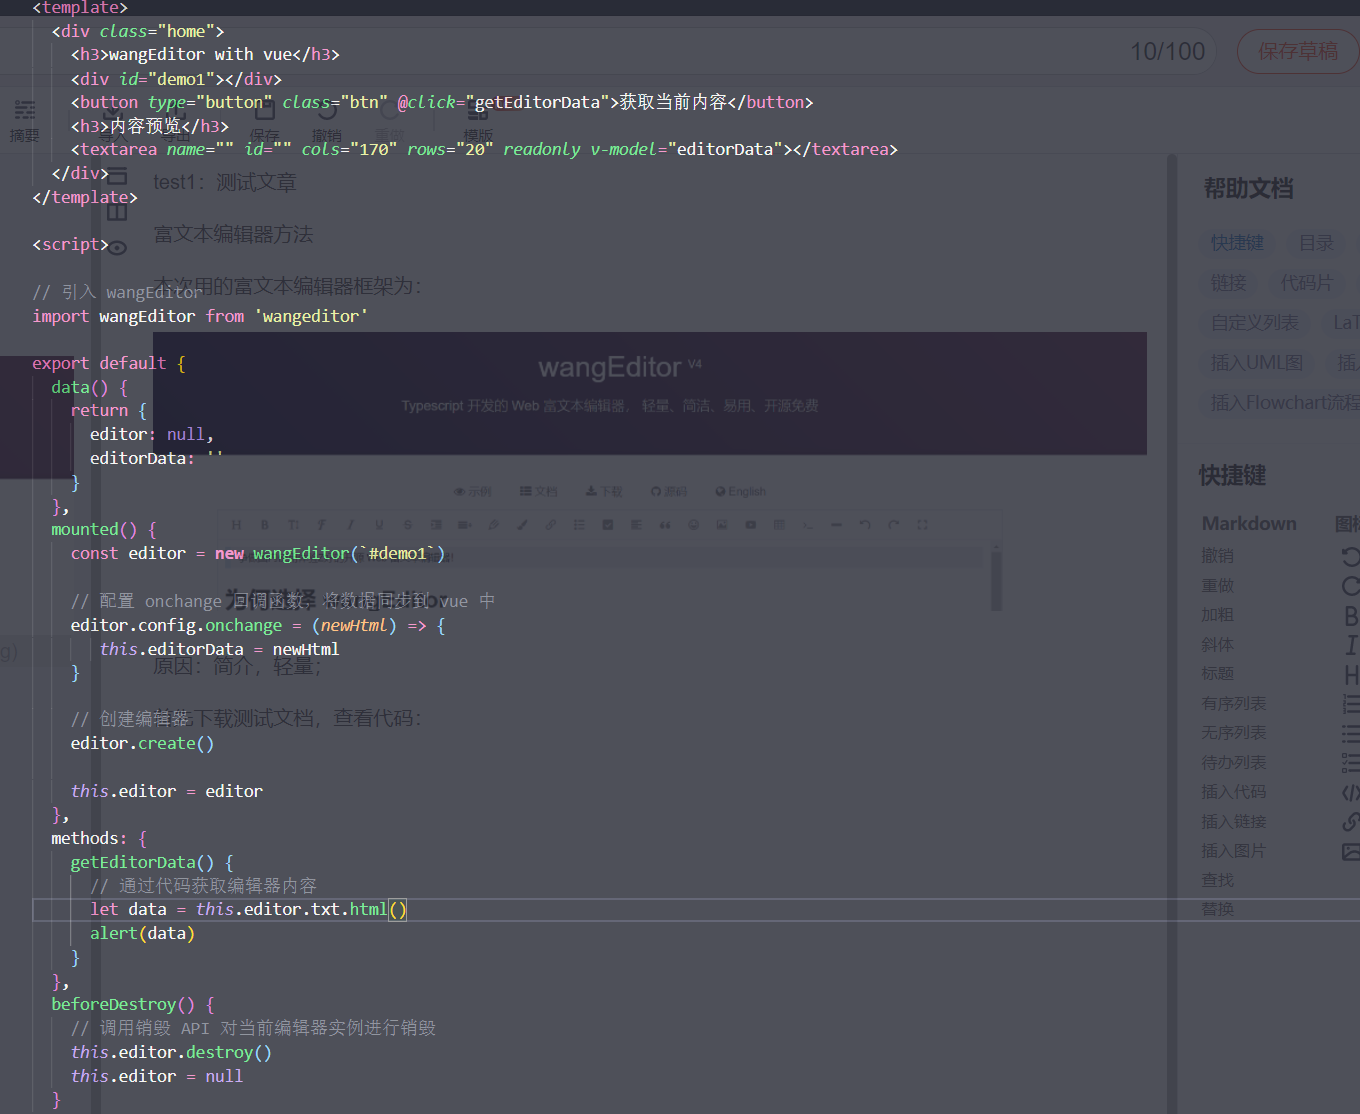This screenshot has width=1360, height=1114.
Task: Click the import wangEditor from 'wangeditor' line
Action: (200, 316)
